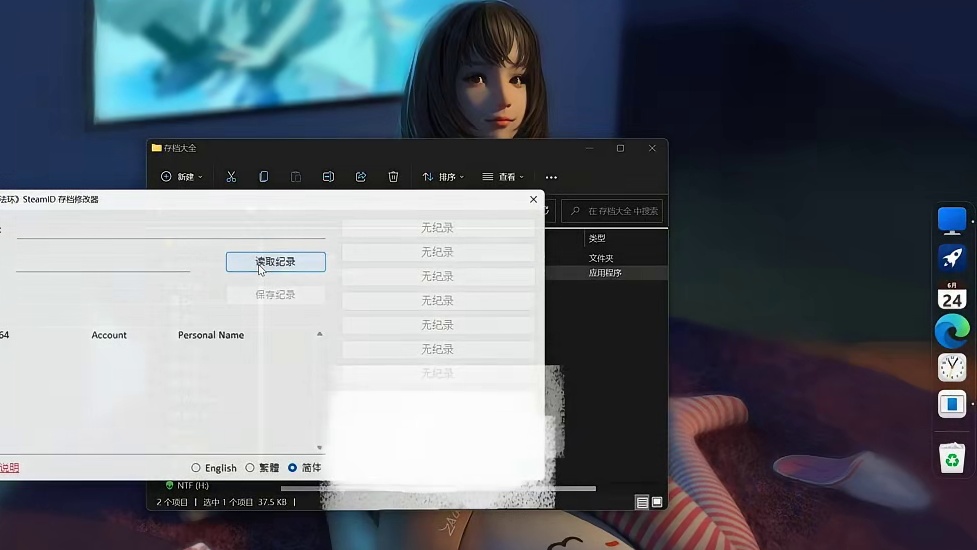Expand the 查看 view dropdown
Screen dimensions: 977x550
point(503,177)
